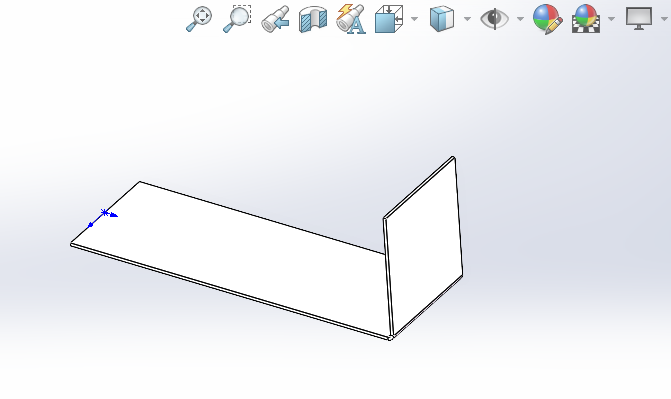Toggle the Hide/Show Items eye icon
This screenshot has height=399, width=671.
pyautogui.click(x=494, y=19)
